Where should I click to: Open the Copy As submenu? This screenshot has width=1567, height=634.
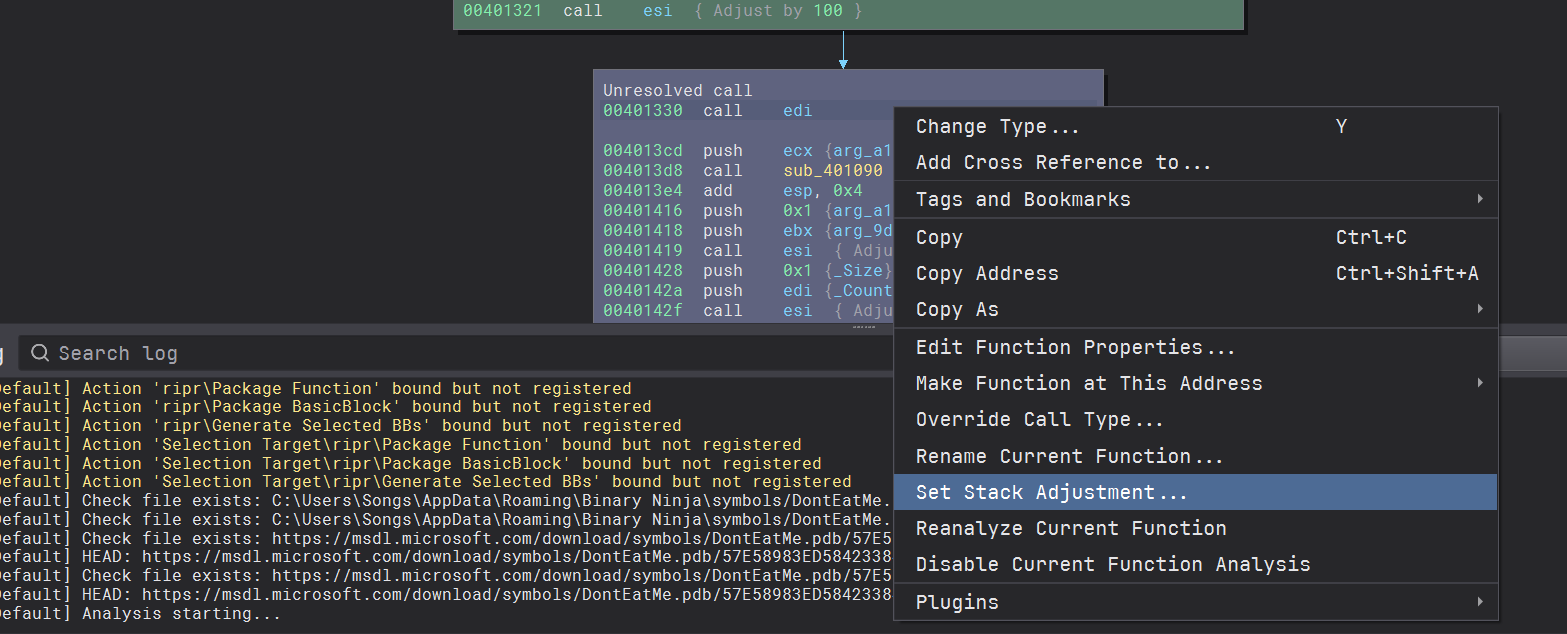(956, 310)
